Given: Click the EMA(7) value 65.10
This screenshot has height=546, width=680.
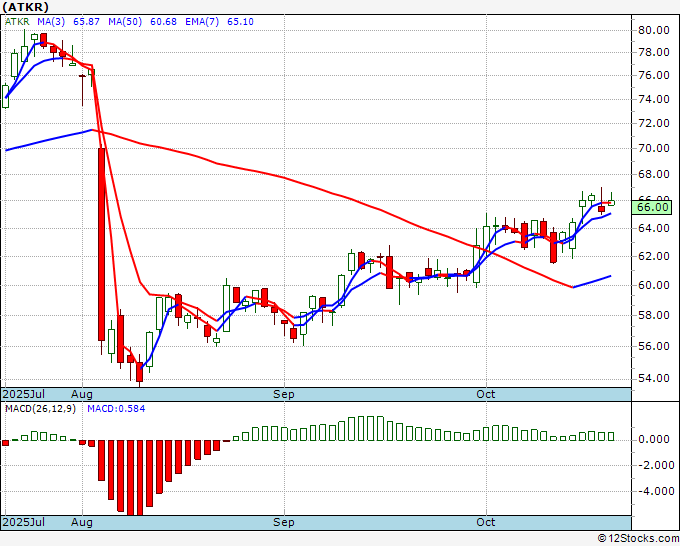Looking at the screenshot, I should pyautogui.click(x=240, y=22).
